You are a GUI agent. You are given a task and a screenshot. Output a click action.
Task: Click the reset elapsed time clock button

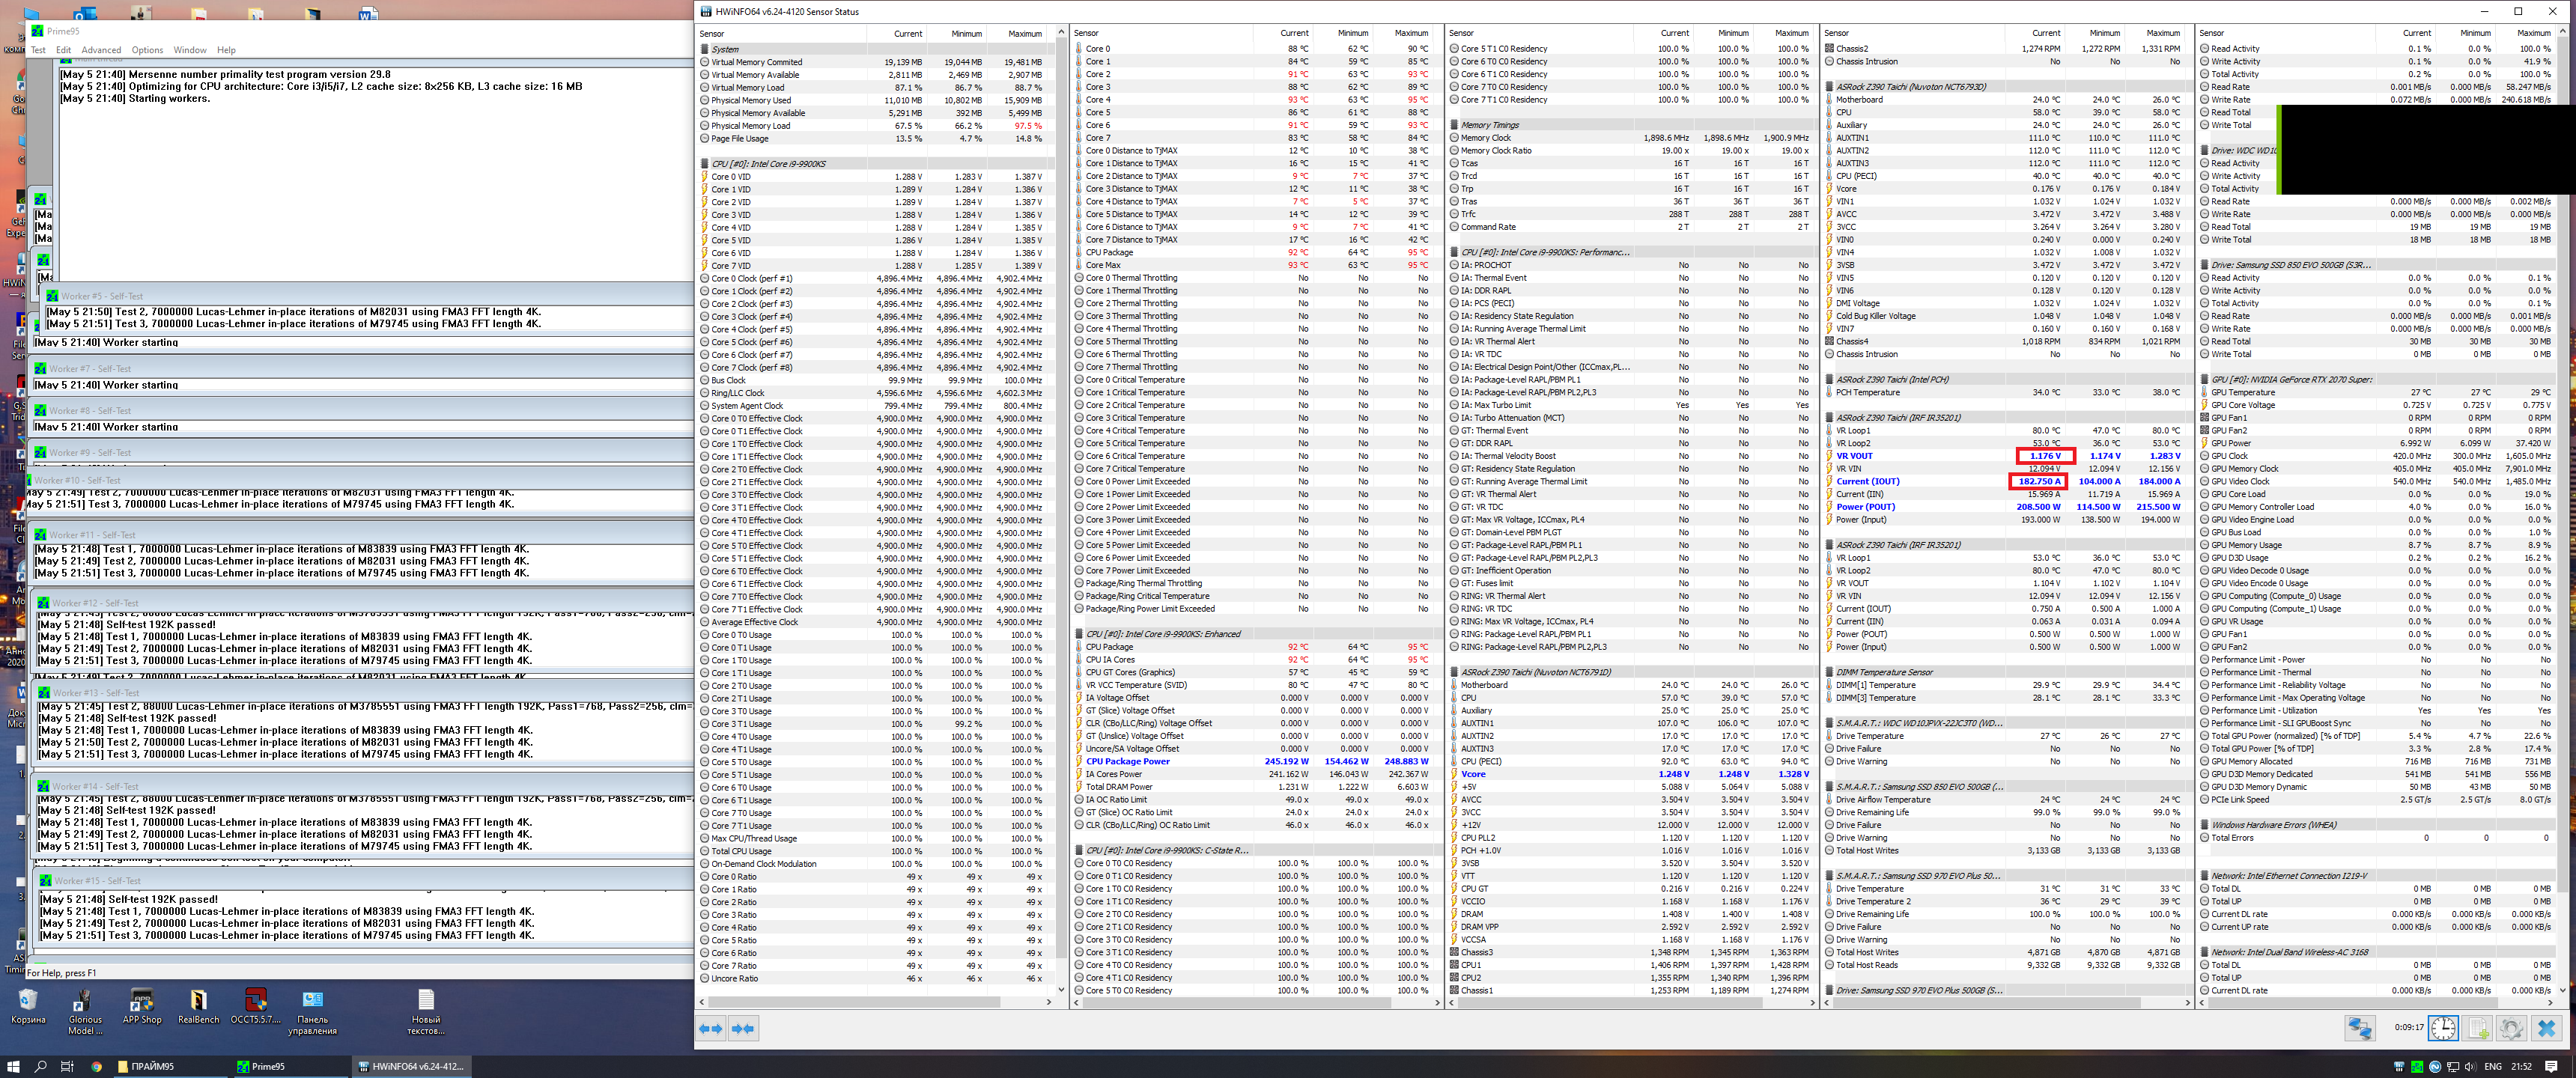(x=2443, y=1028)
